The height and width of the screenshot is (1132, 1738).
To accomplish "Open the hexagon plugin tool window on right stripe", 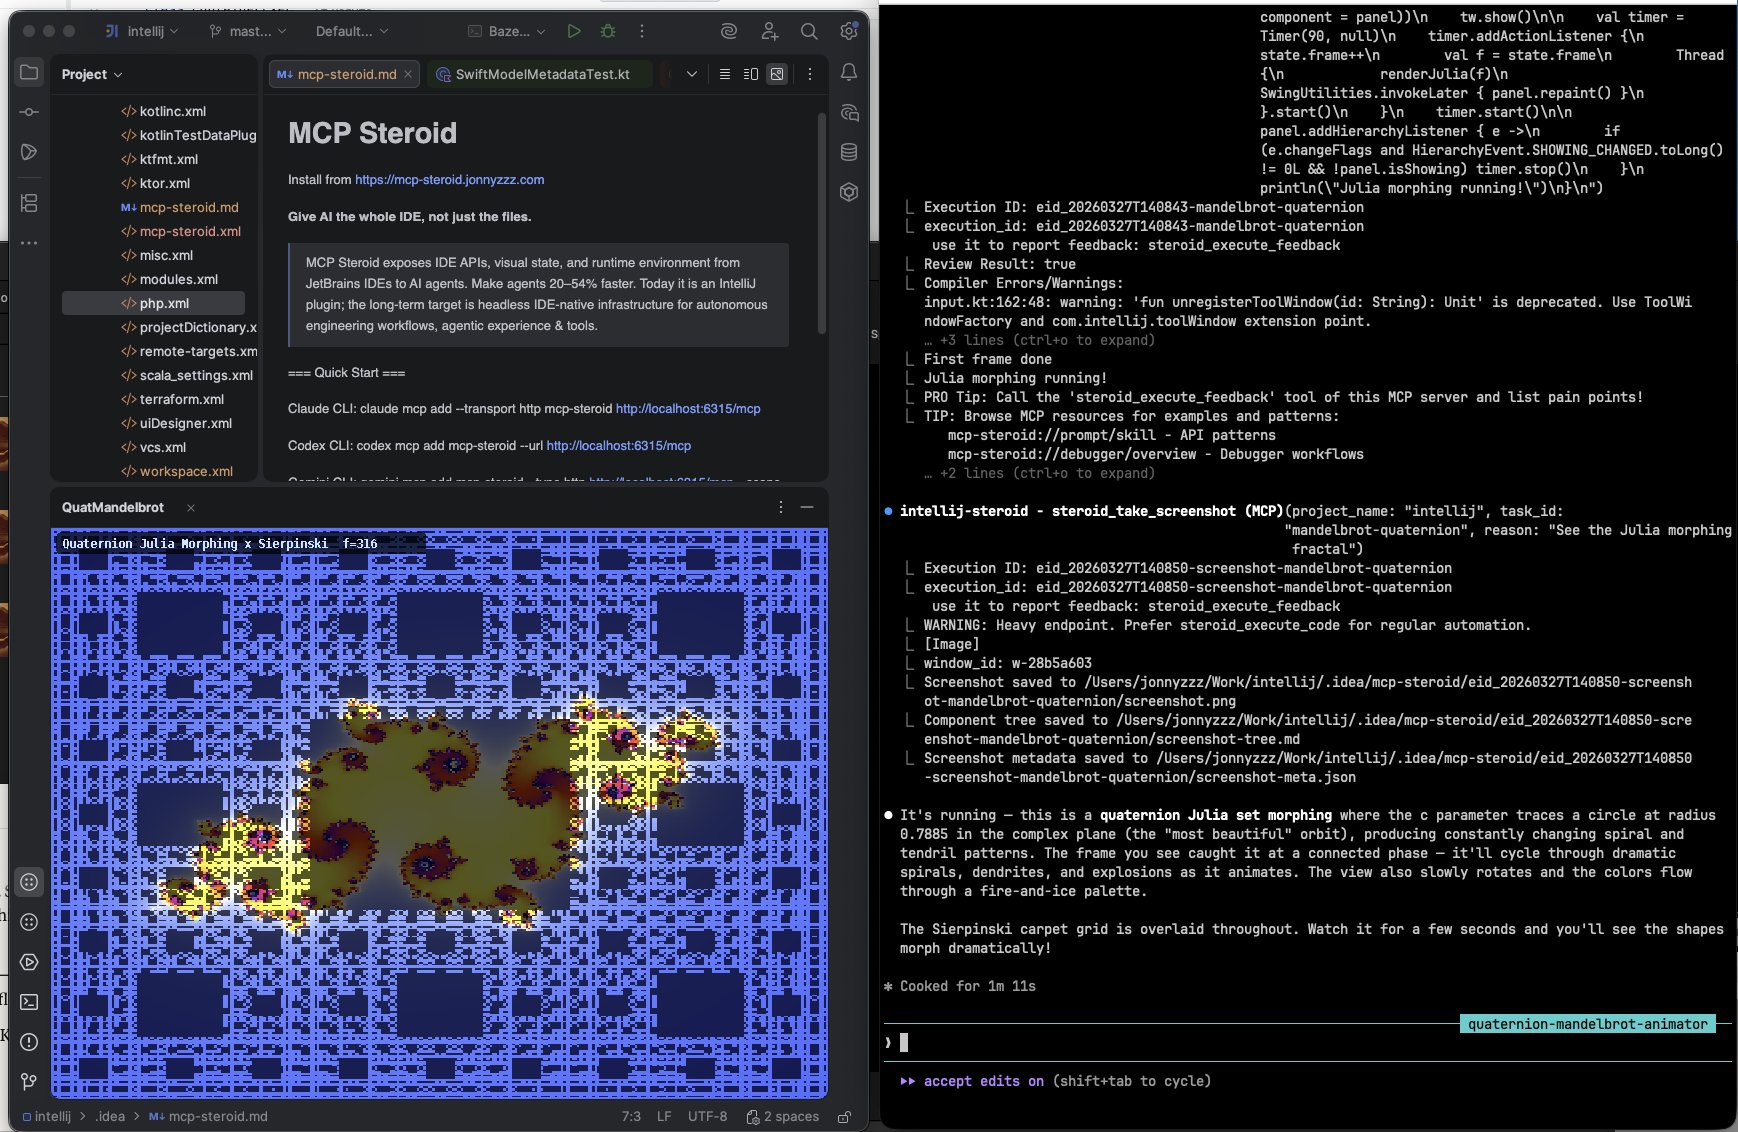I will coord(849,192).
